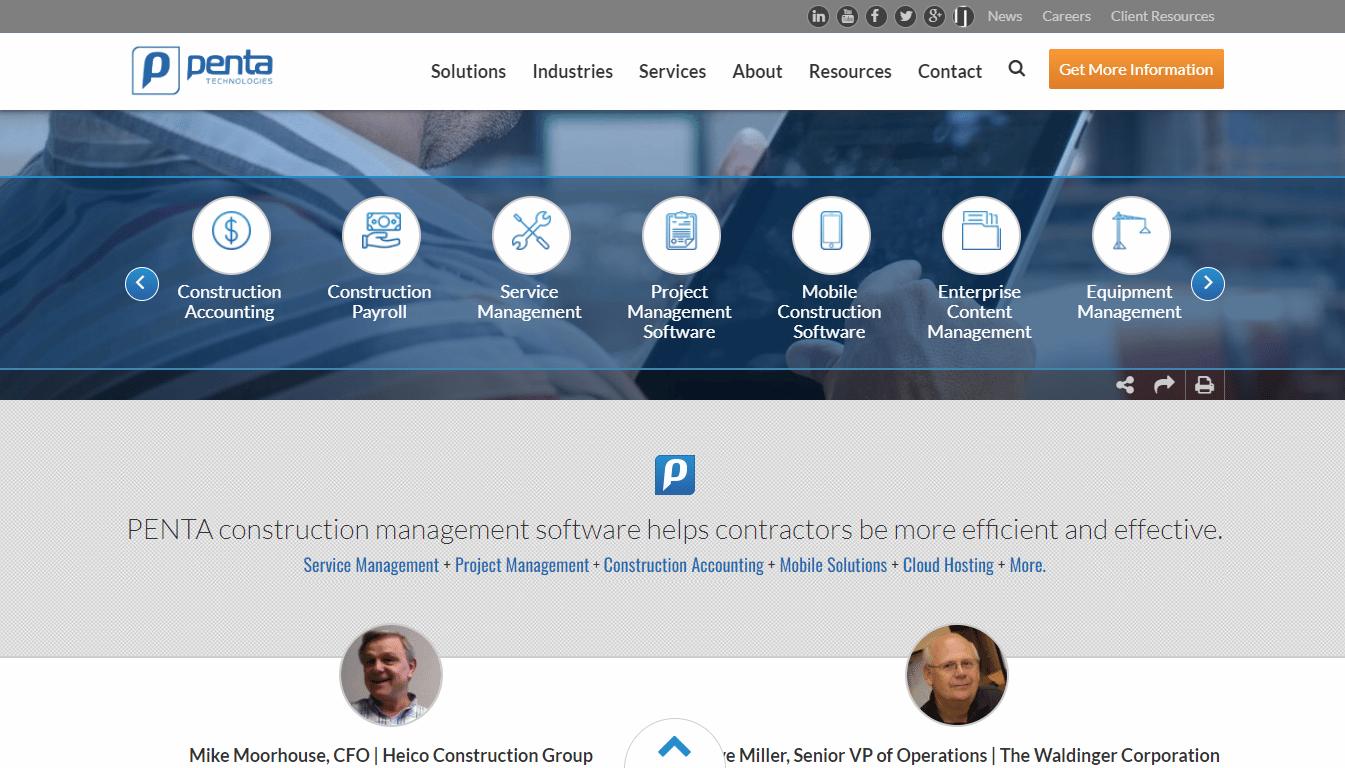Open the LinkedIn social icon
Screen dimensions: 1345x768
click(819, 16)
